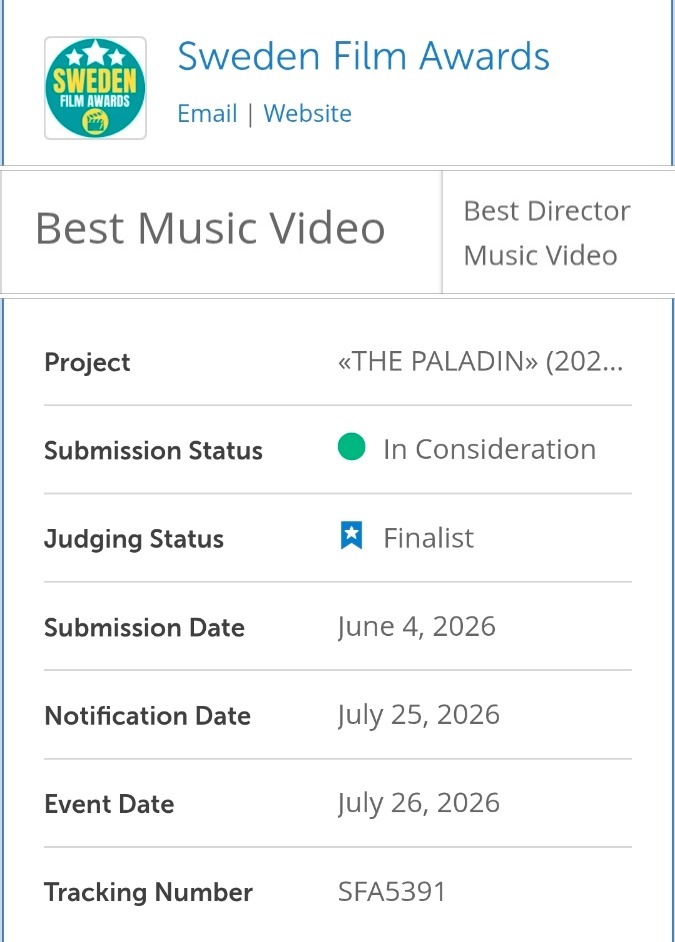
Task: Click the Notification Date label
Action: [147, 716]
